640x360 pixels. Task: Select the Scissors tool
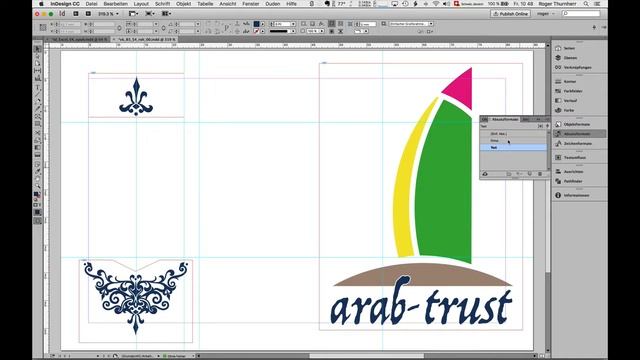[x=38, y=133]
